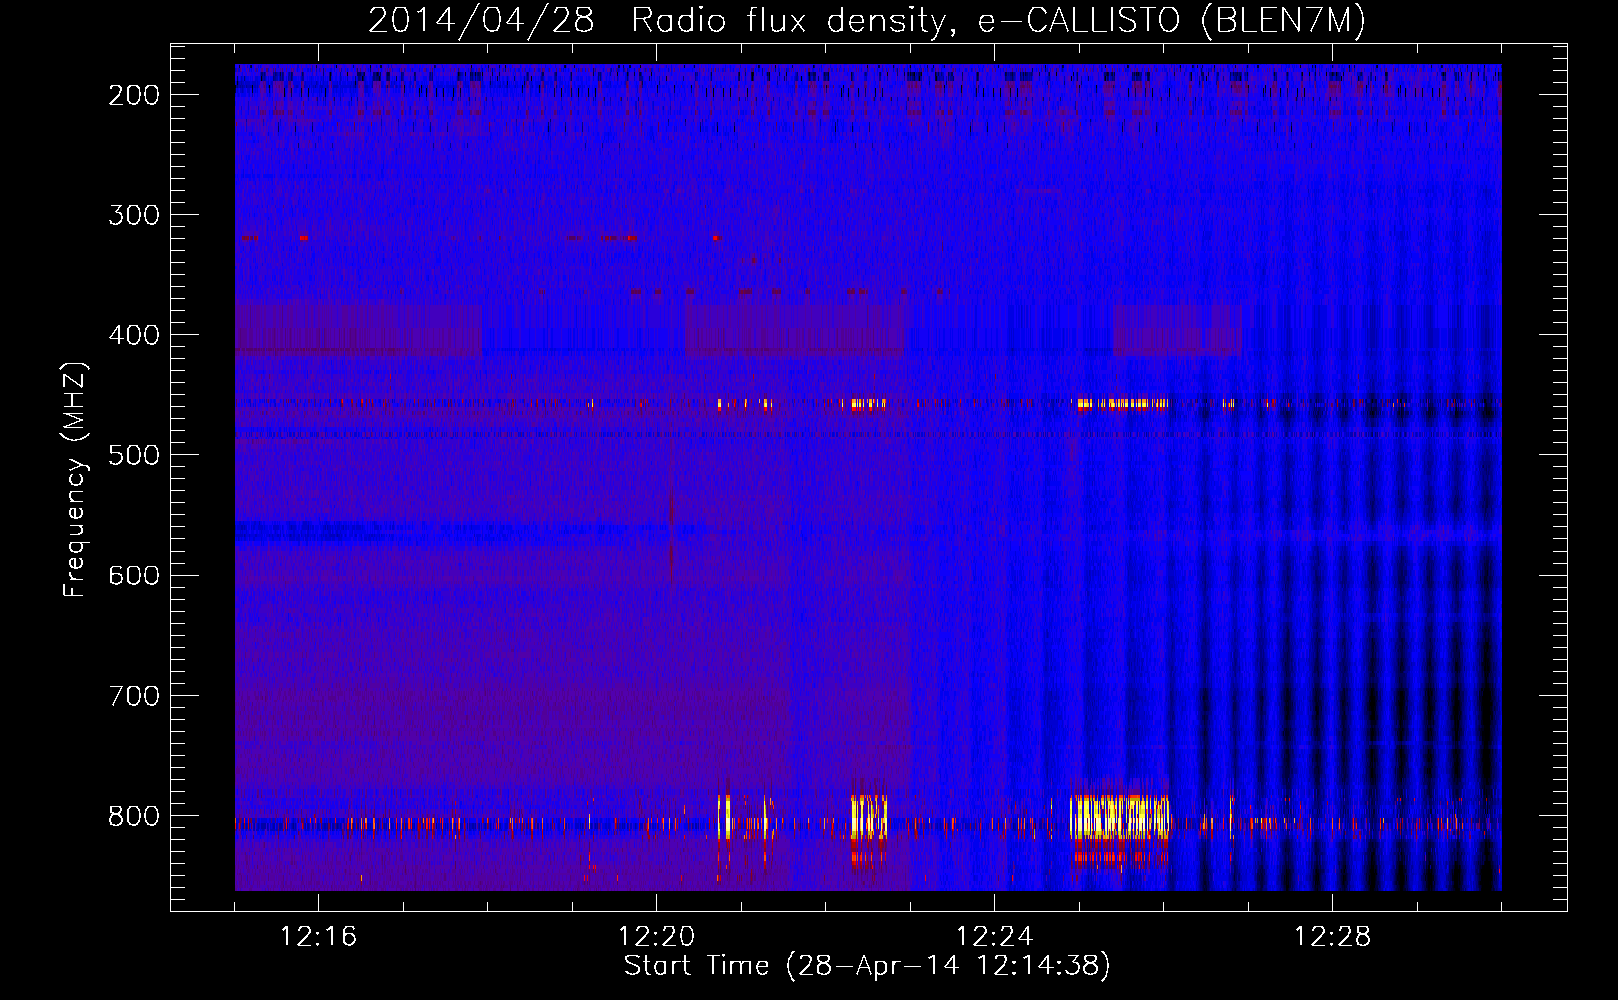This screenshot has width=1618, height=1000.
Task: Click the 600 frequency tick label
Action: tap(134, 575)
